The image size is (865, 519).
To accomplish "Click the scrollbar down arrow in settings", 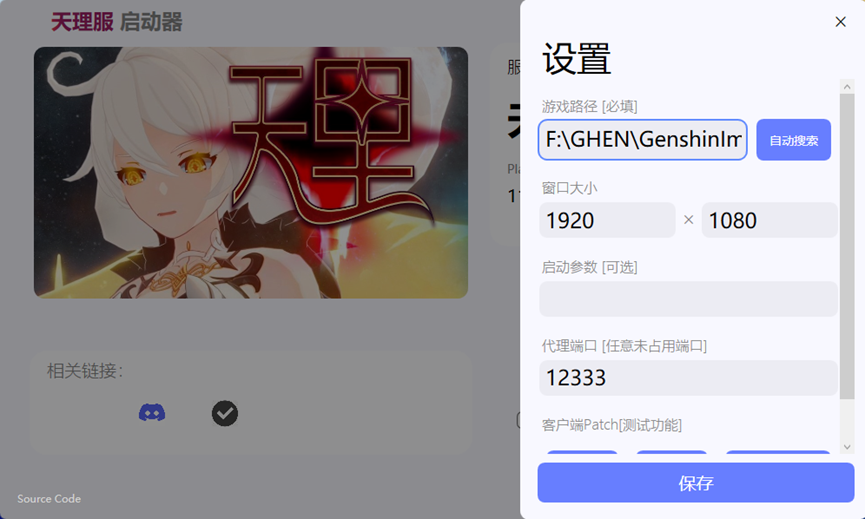I will click(847, 447).
